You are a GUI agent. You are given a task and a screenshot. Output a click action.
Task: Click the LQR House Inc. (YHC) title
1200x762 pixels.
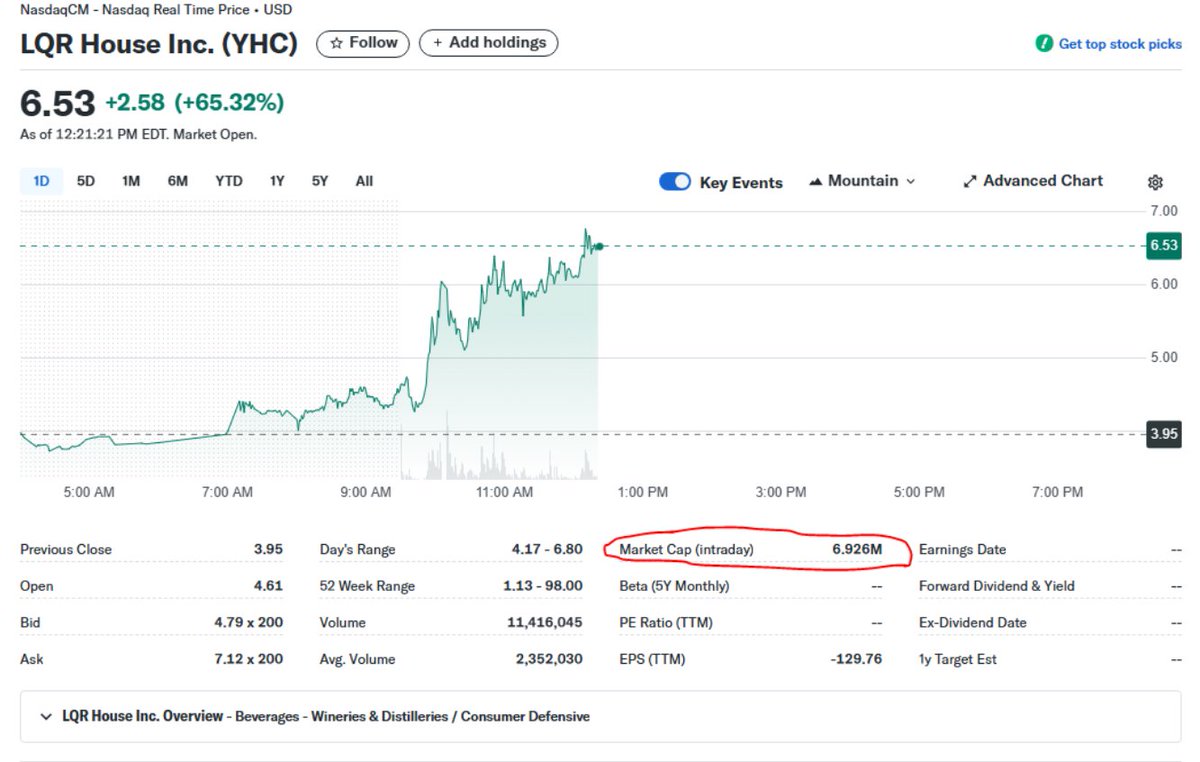(159, 44)
